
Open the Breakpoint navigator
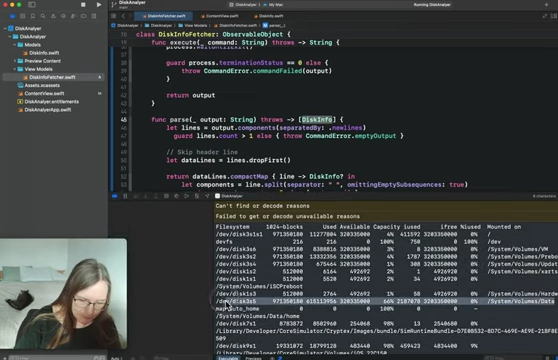coord(84,16)
